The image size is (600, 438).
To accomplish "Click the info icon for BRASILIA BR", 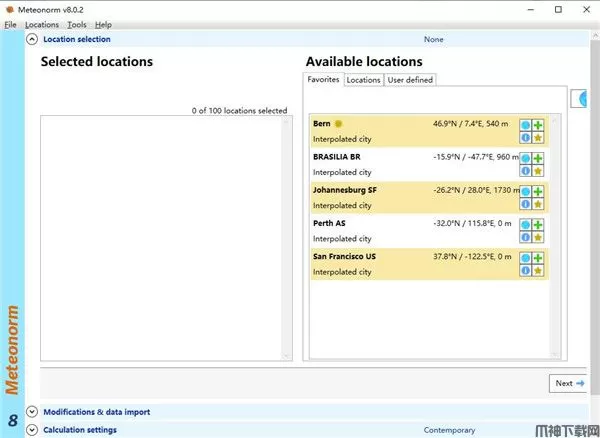I will 526,171.
